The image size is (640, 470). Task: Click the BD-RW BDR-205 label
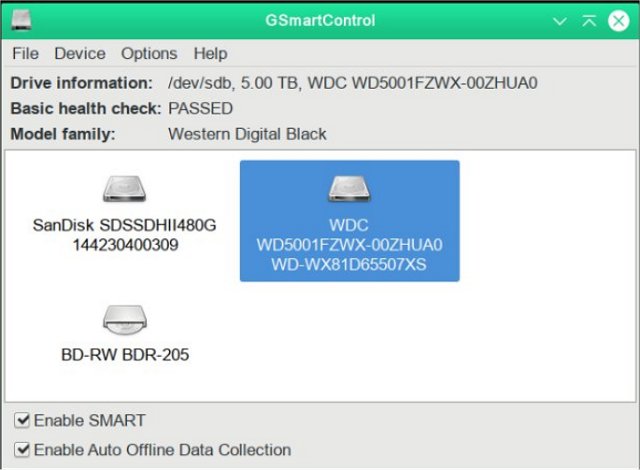pyautogui.click(x=125, y=355)
